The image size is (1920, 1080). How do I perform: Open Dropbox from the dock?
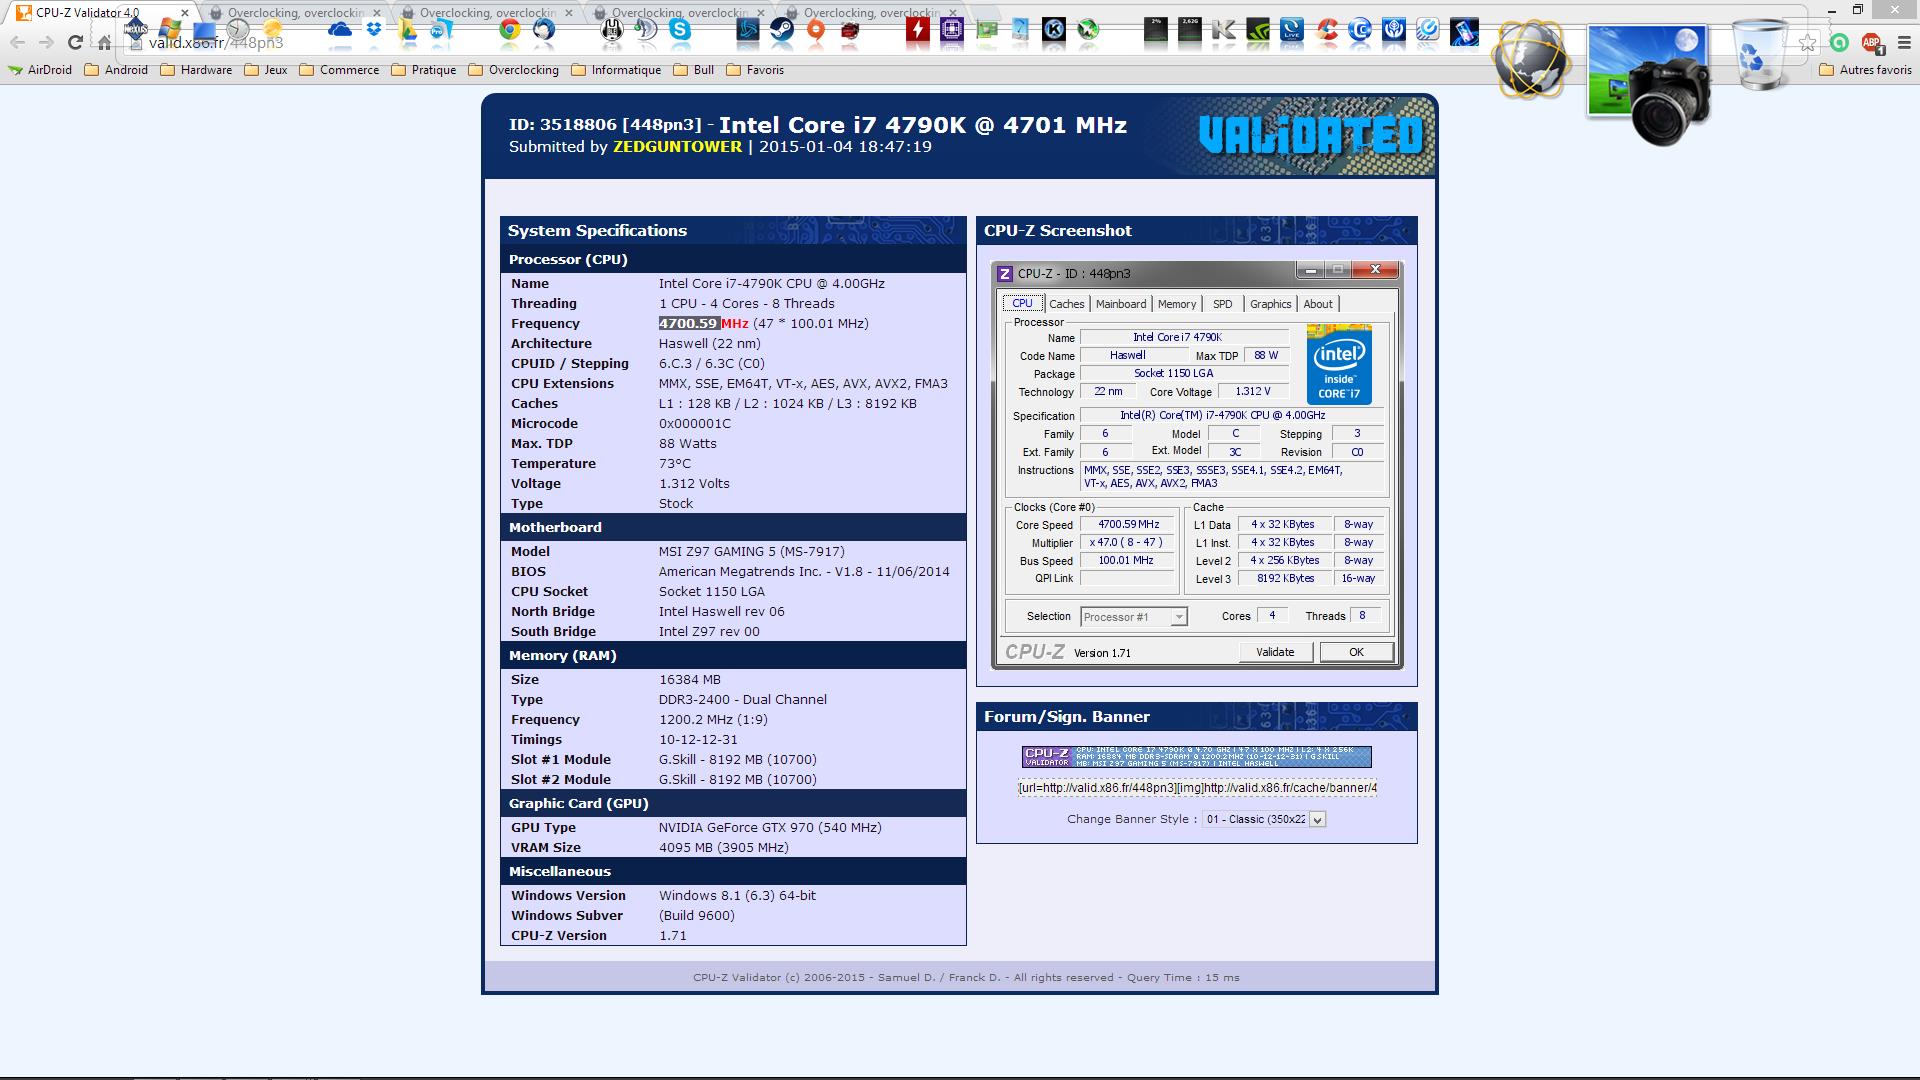tap(374, 28)
